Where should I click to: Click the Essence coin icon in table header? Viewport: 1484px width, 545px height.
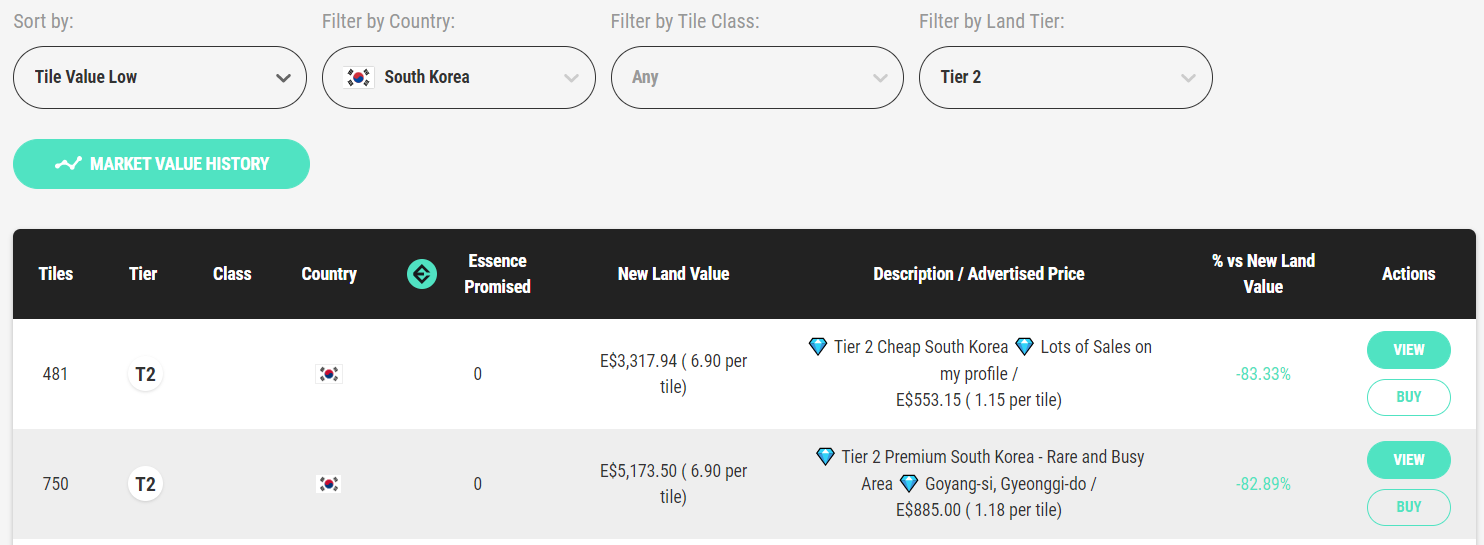click(x=422, y=274)
